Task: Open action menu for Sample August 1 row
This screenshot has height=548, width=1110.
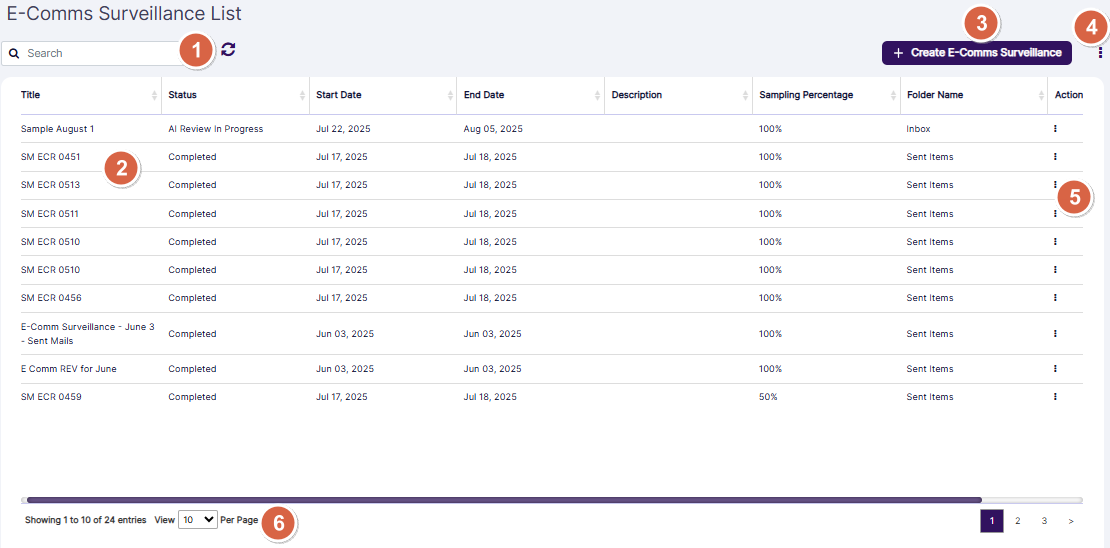Action: 1055,129
